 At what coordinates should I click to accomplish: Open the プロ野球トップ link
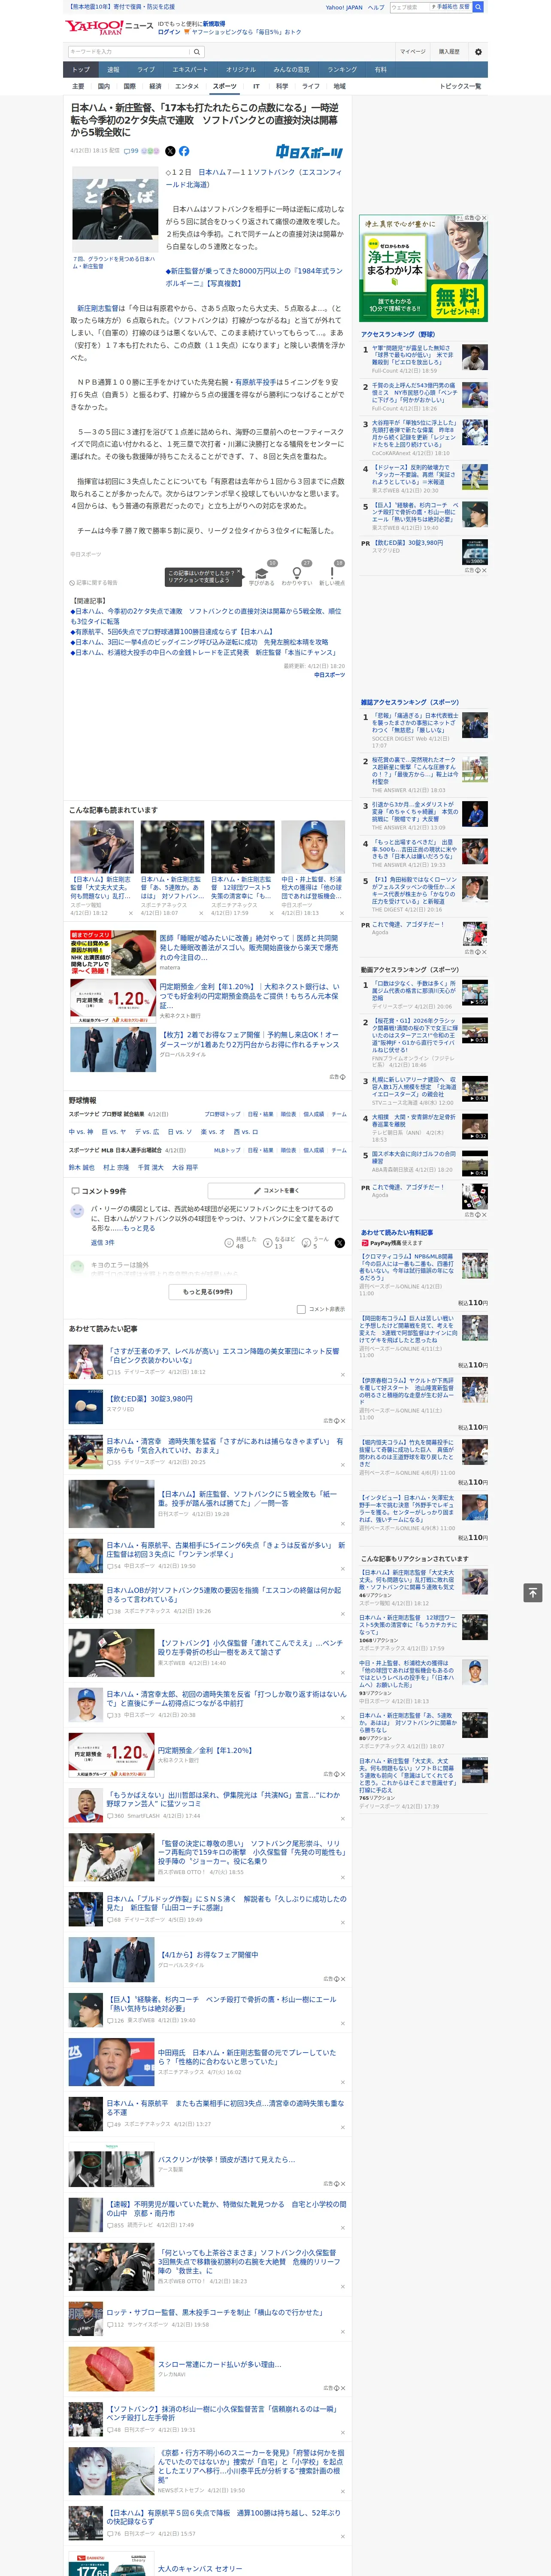click(x=222, y=1114)
